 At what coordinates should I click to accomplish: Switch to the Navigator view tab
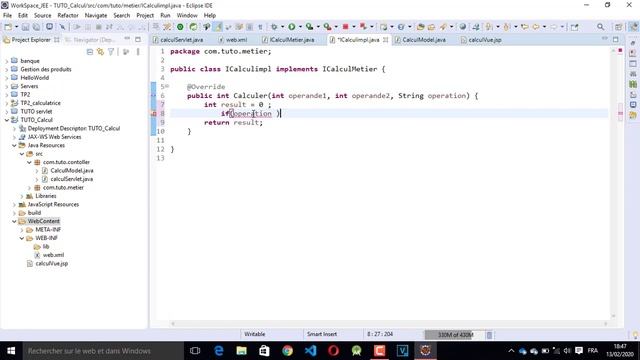coord(91,40)
